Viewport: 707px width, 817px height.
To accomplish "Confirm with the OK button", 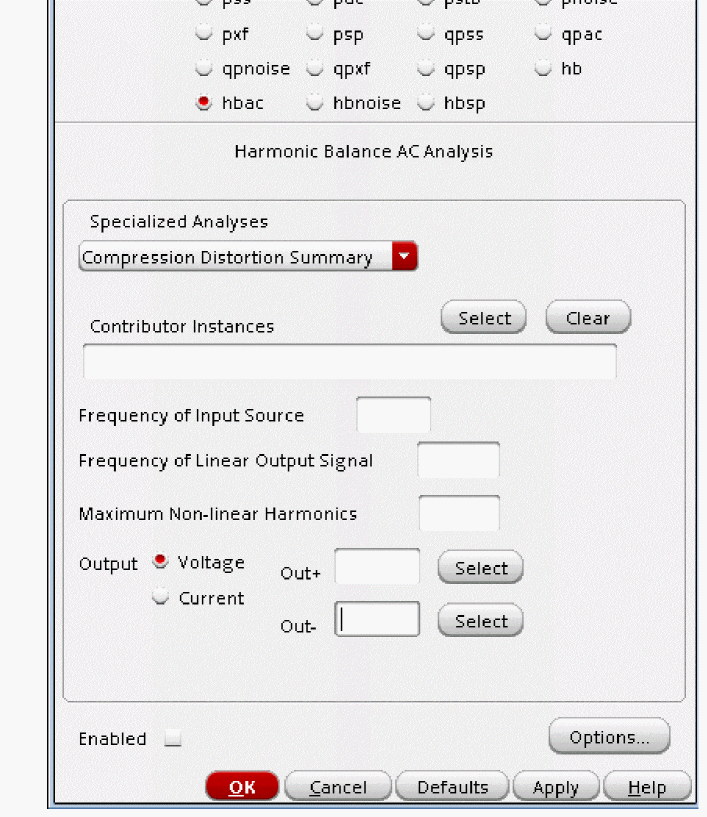I will pos(242,786).
